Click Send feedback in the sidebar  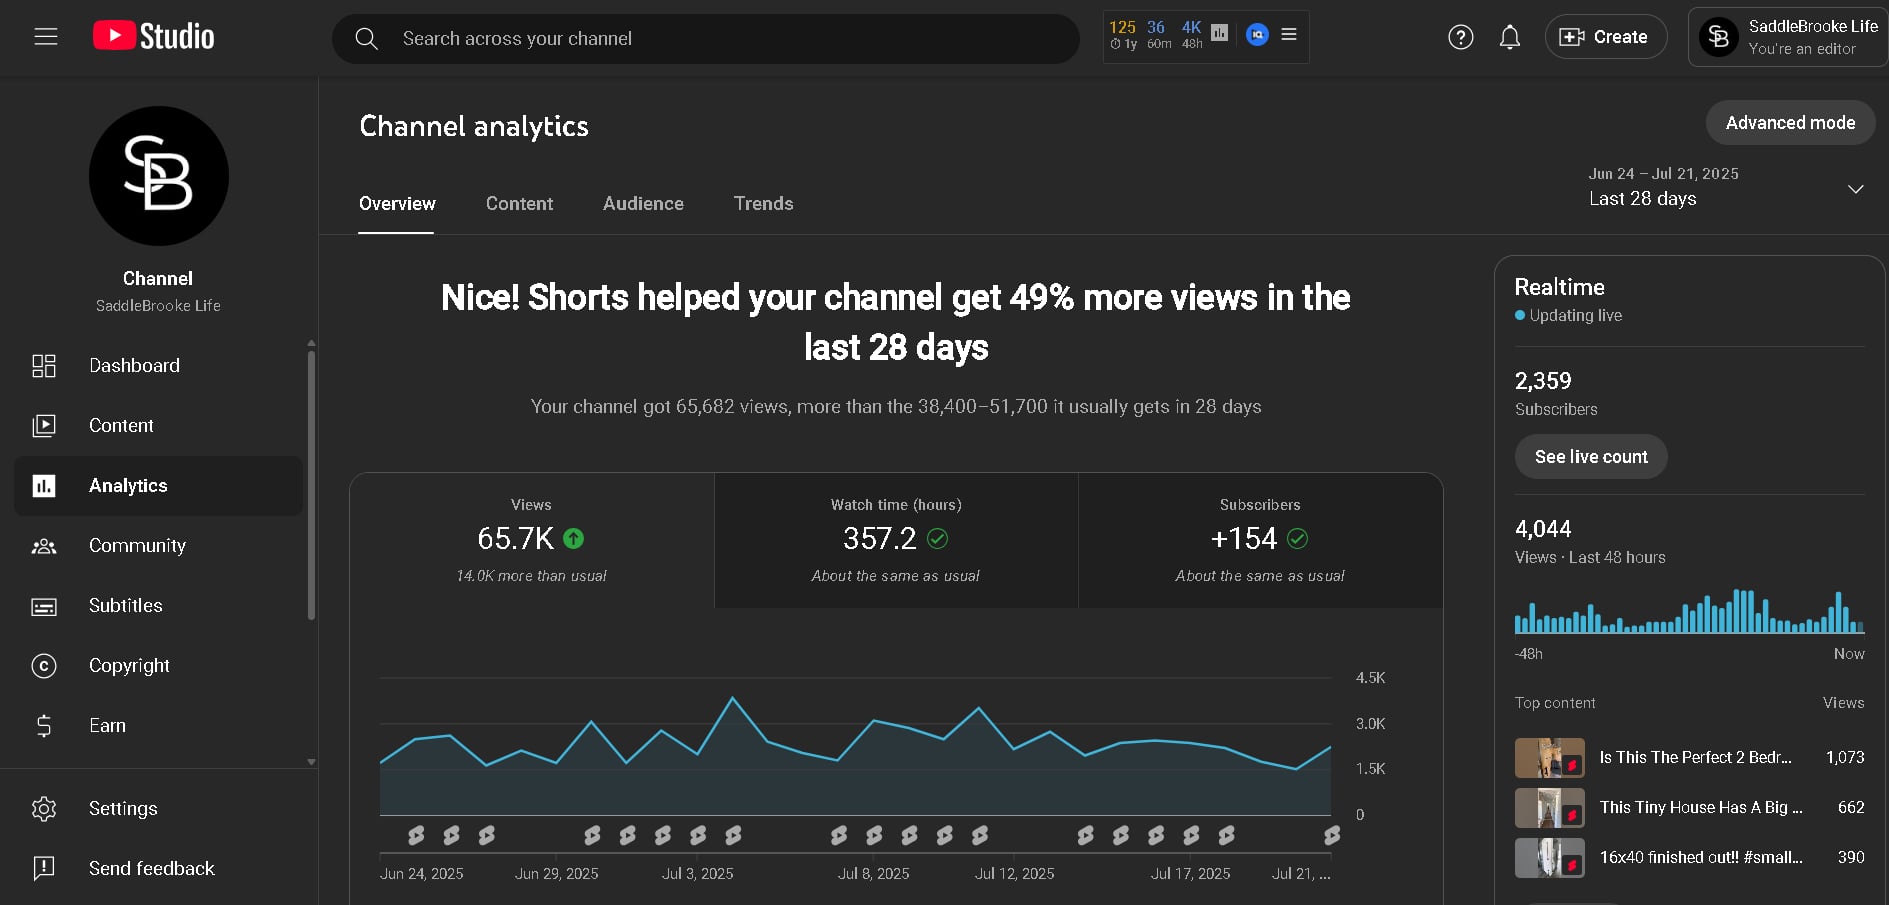pyautogui.click(x=158, y=869)
